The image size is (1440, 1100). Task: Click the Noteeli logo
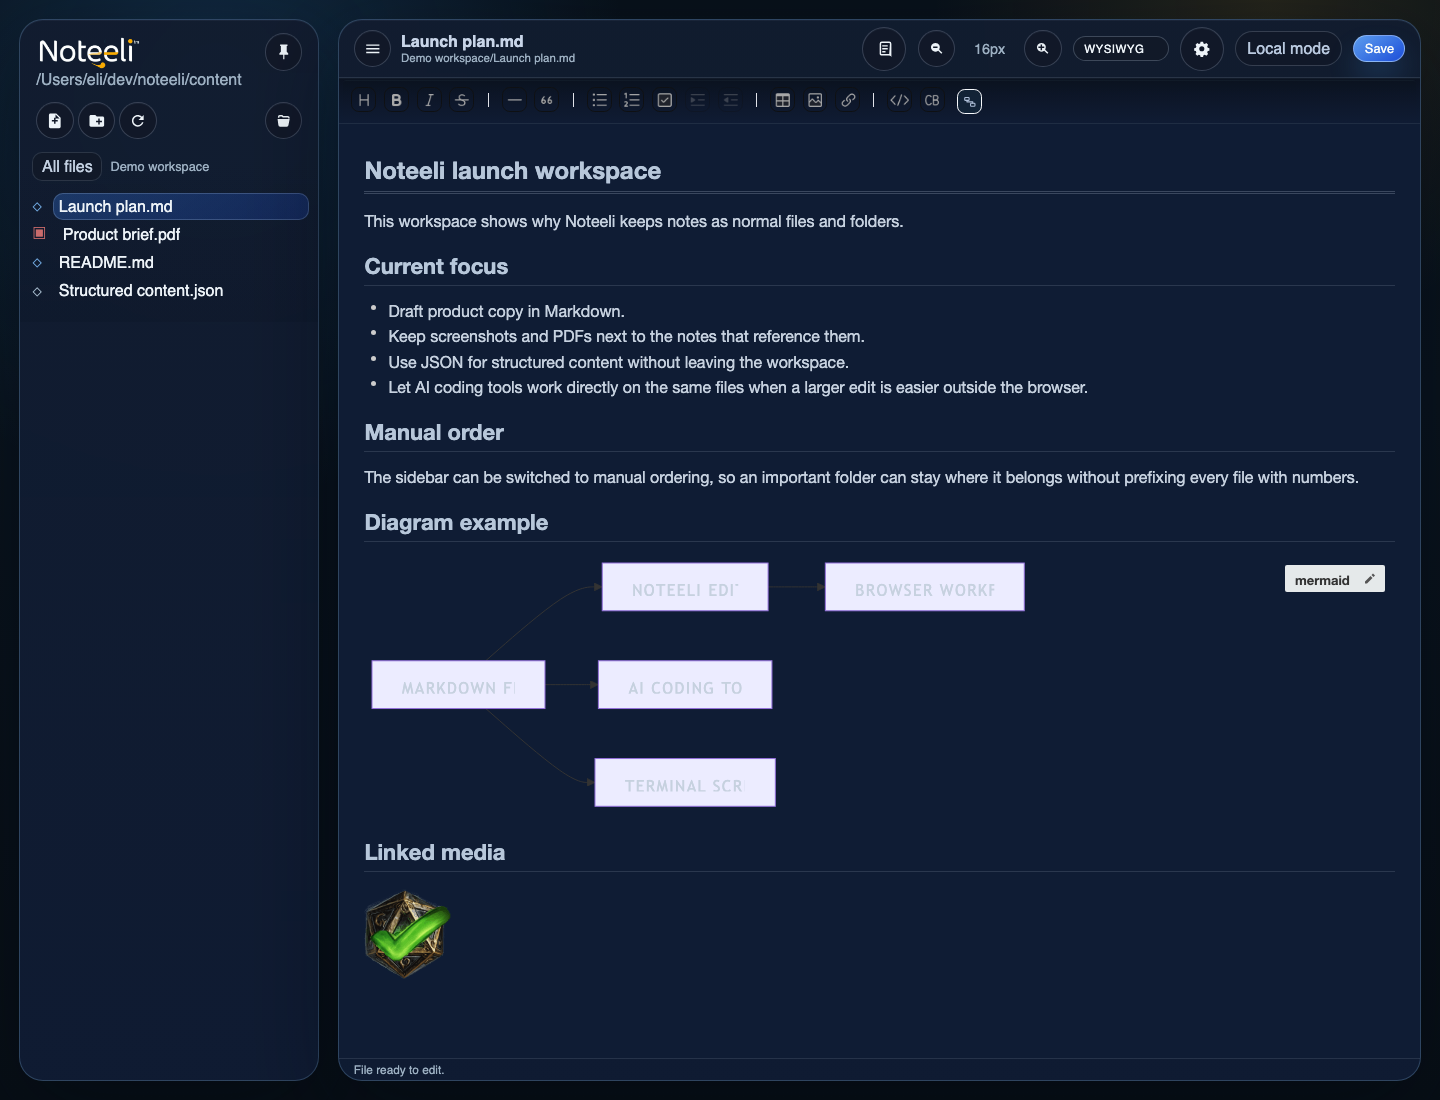(89, 51)
